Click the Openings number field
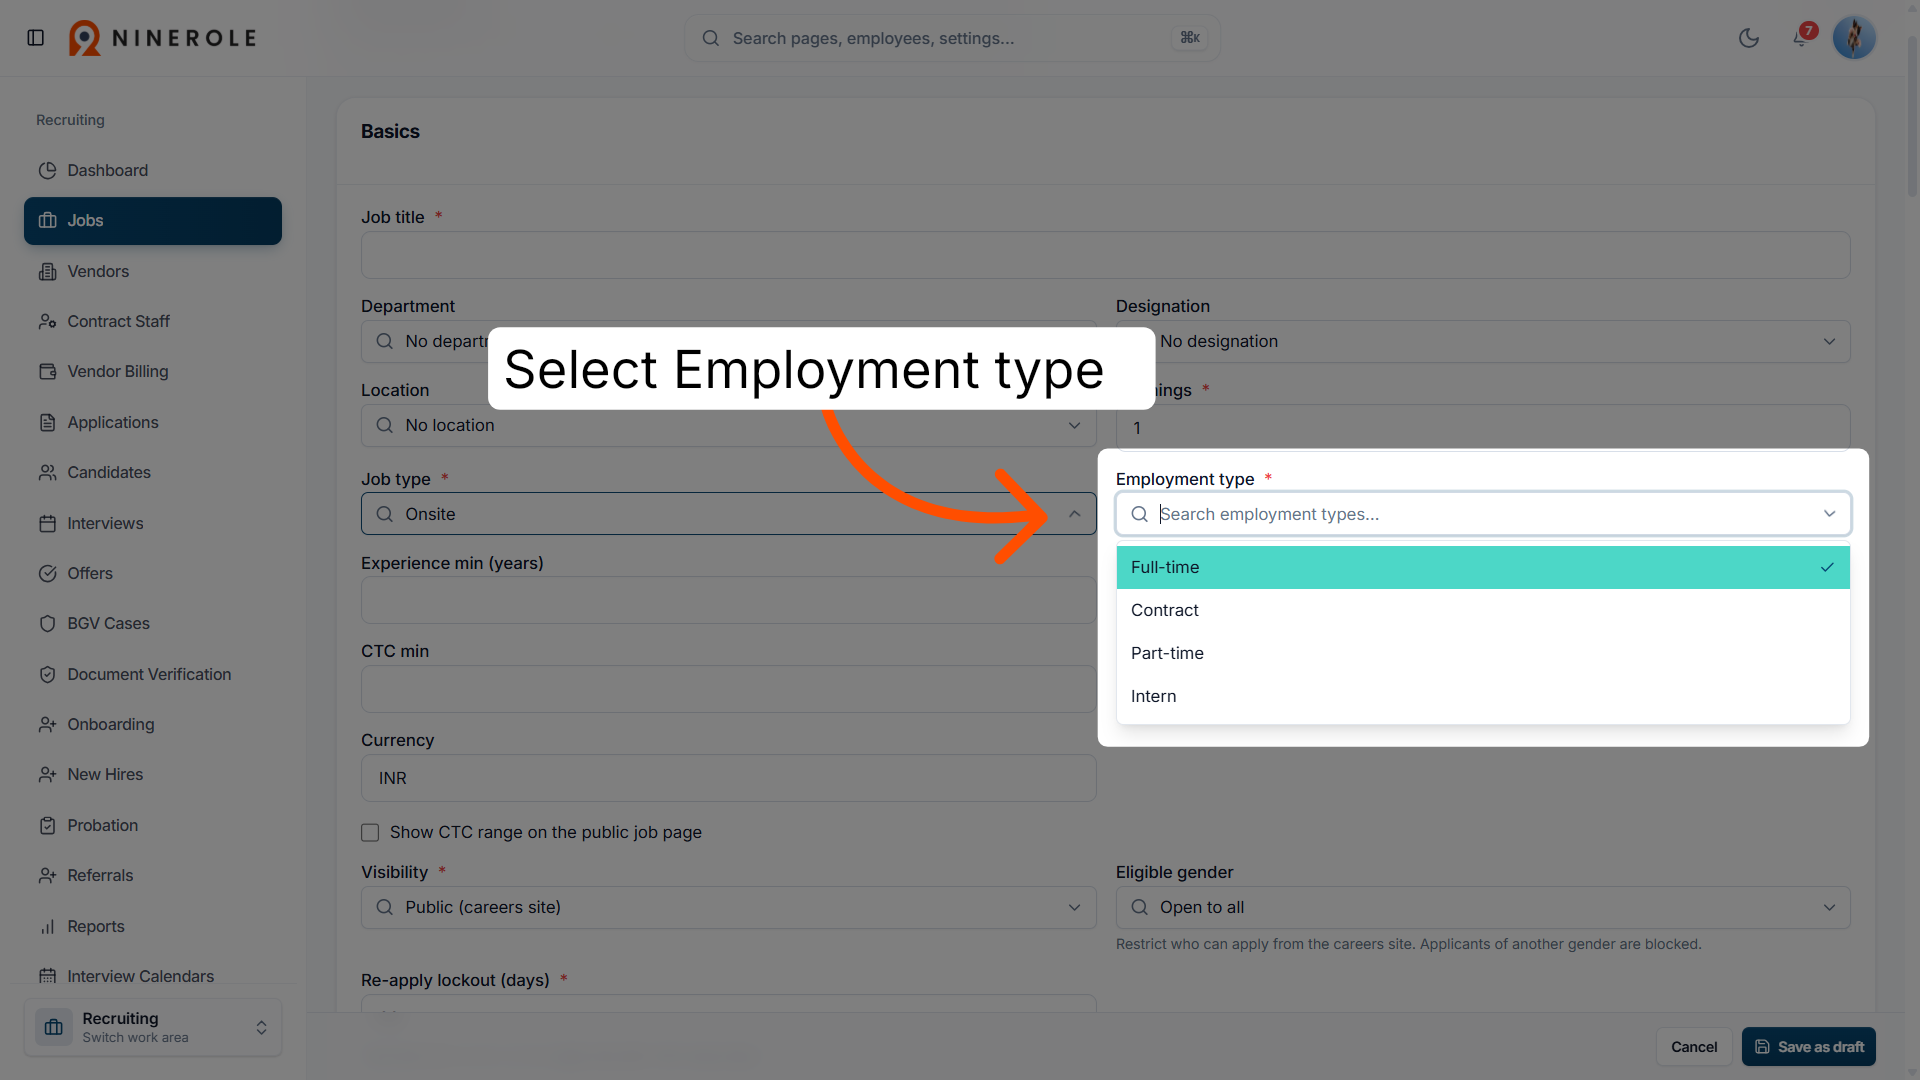The image size is (1920, 1080). [1483, 428]
